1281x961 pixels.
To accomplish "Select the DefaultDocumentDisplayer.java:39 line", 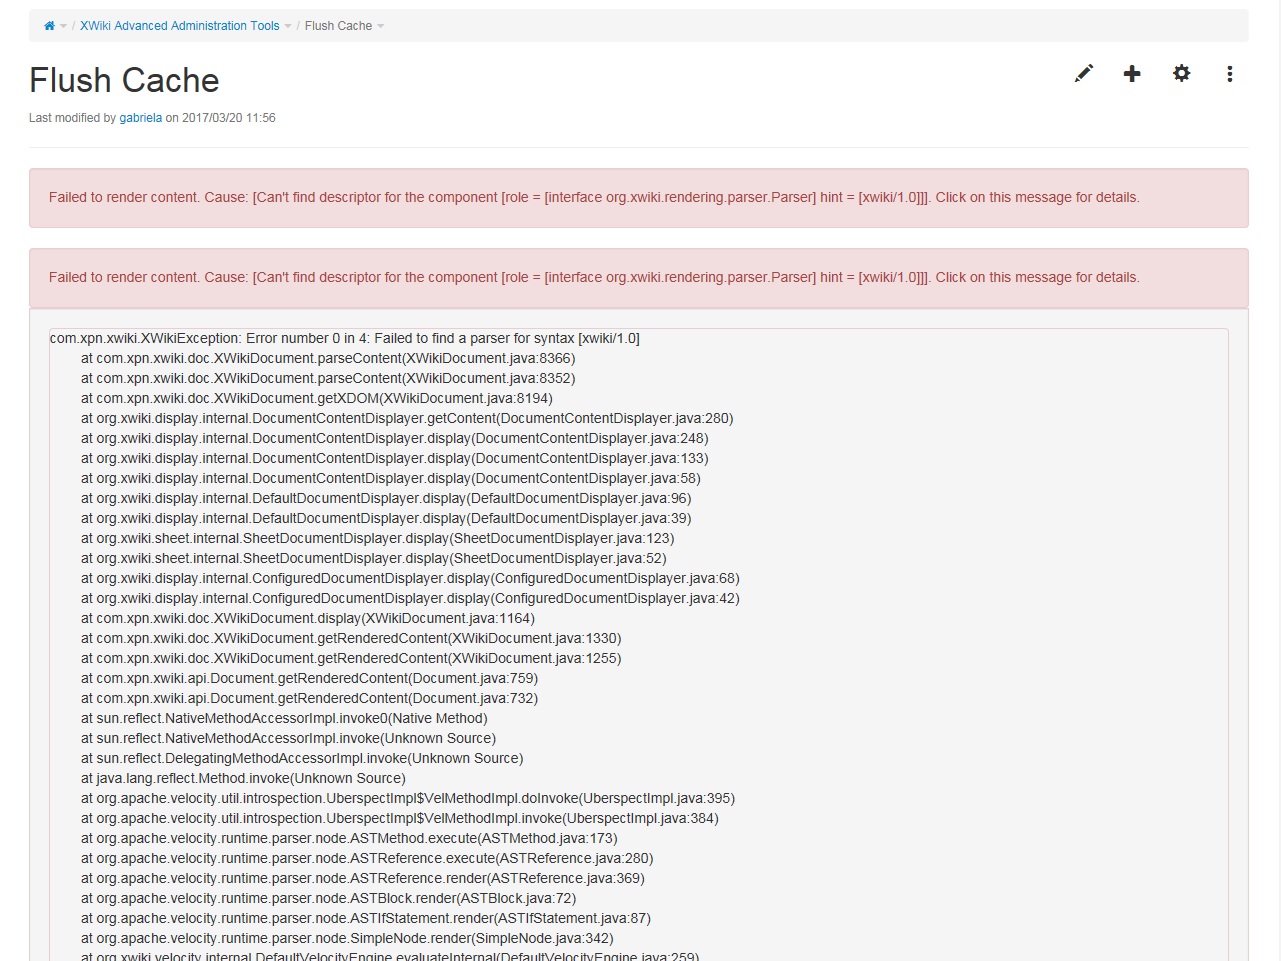I will pyautogui.click(x=386, y=518).
